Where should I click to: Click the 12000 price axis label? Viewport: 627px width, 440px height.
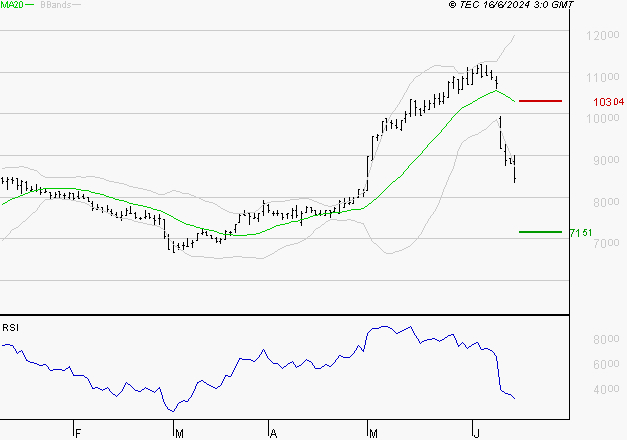click(603, 36)
